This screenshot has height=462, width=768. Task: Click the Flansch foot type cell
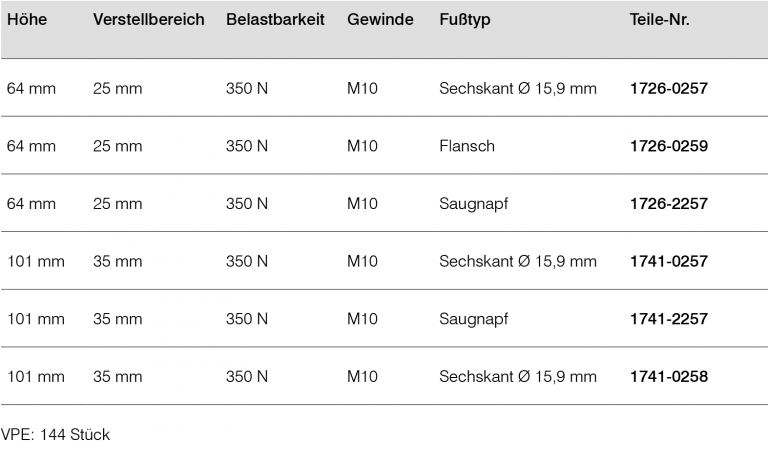[x=467, y=146]
